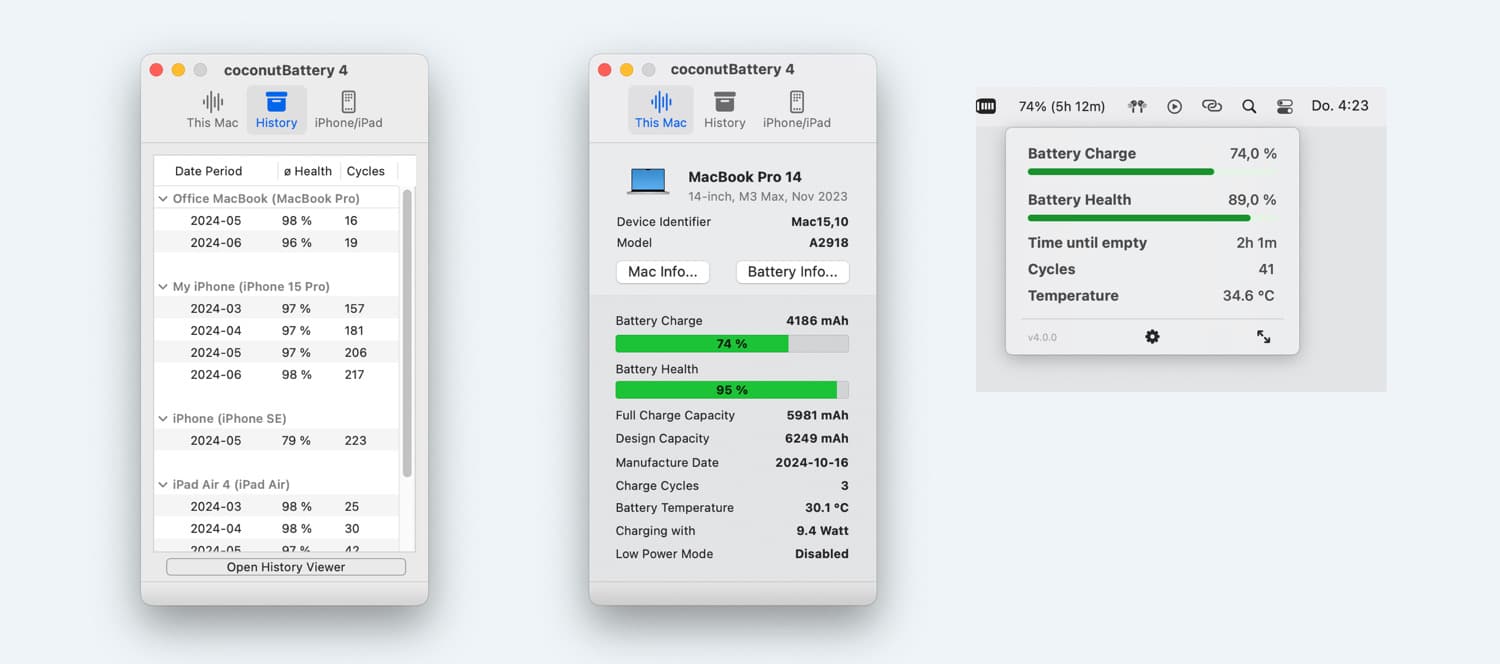1500x664 pixels.
Task: Open Control Center from the menu bar
Action: 1285,106
